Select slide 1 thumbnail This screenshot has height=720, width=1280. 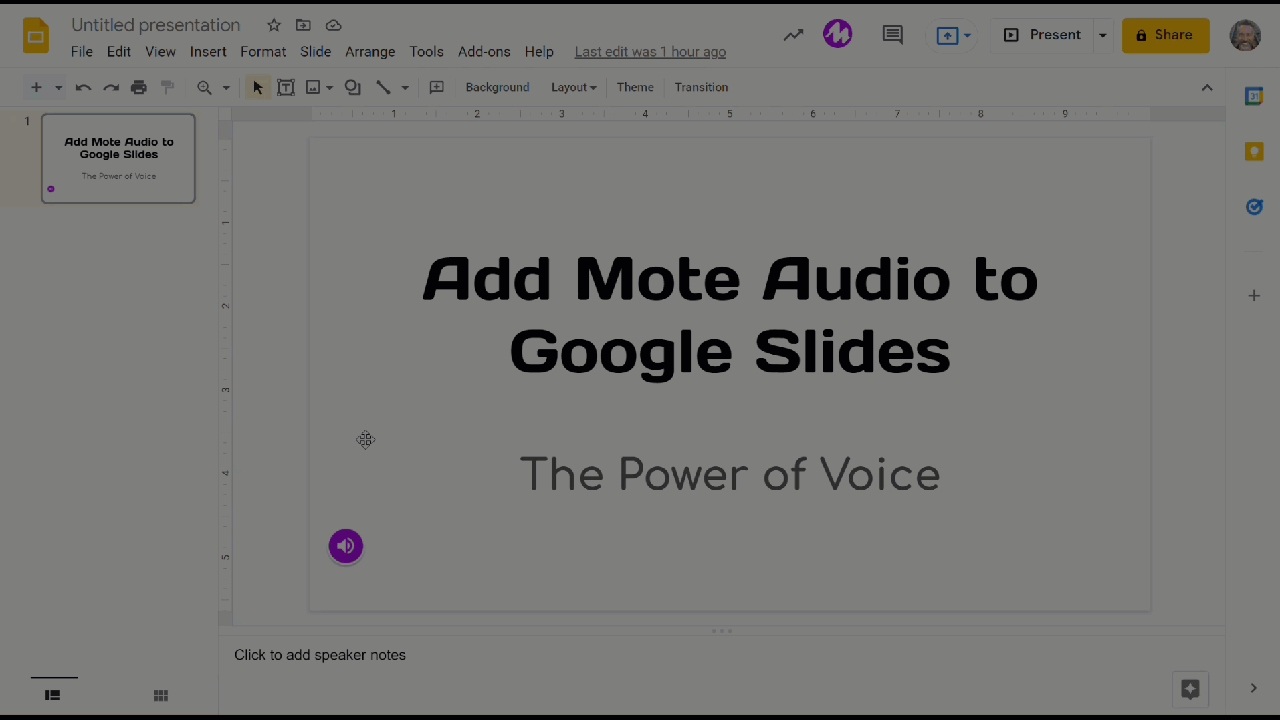coord(118,158)
